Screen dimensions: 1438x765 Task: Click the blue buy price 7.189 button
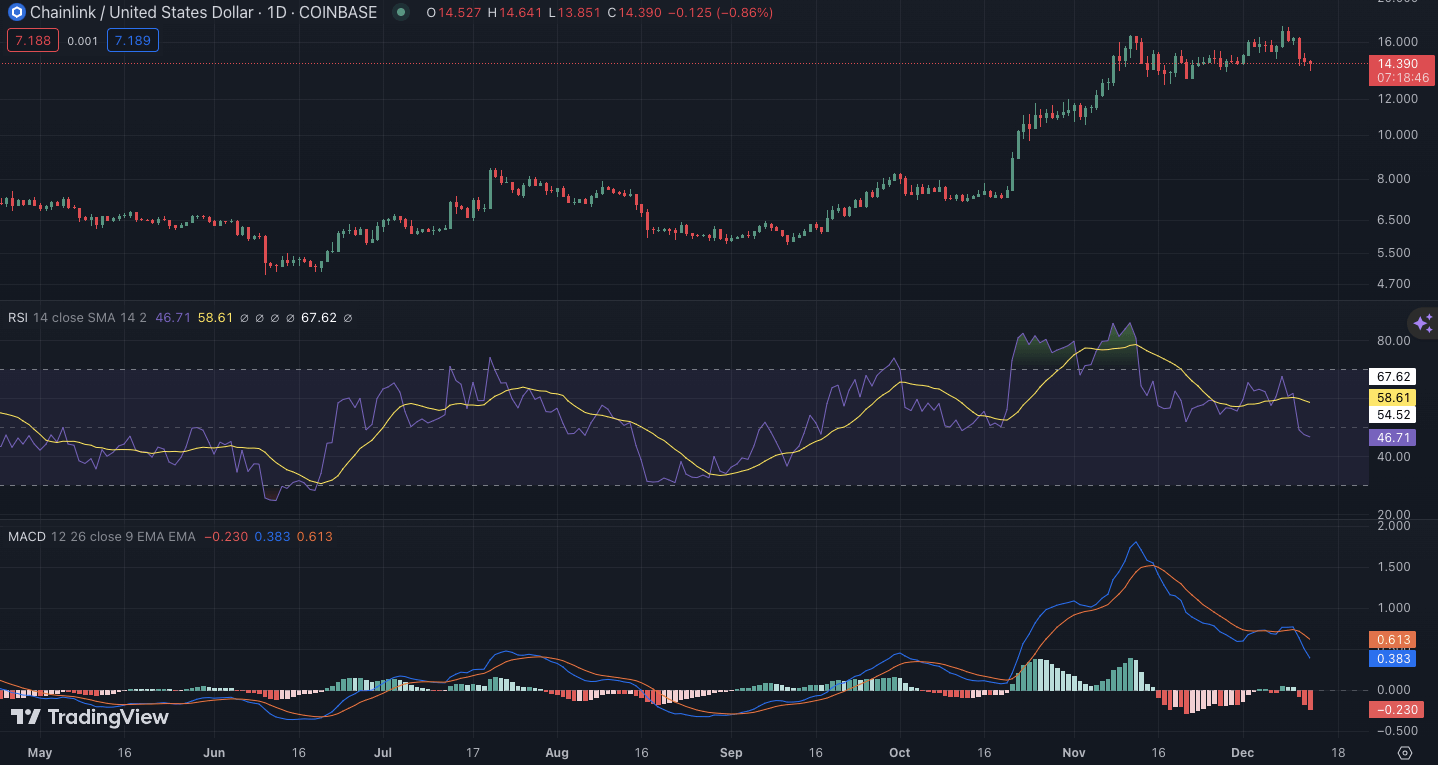pyautogui.click(x=132, y=41)
